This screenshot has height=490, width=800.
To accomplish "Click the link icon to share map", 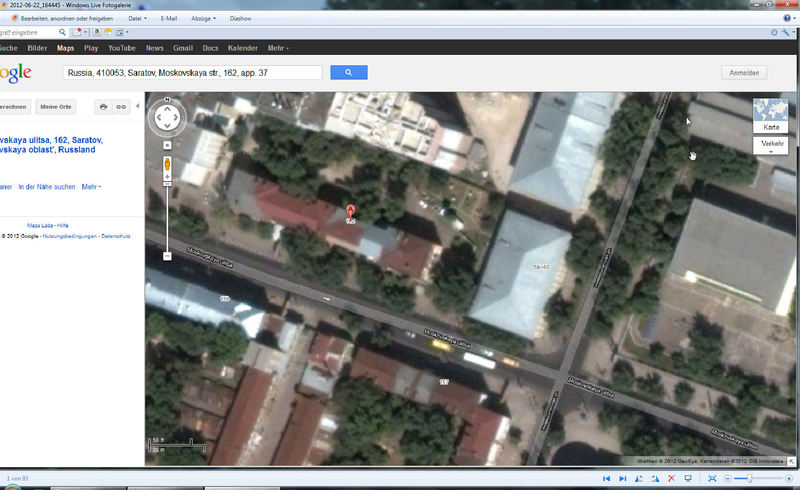I will click(x=121, y=106).
